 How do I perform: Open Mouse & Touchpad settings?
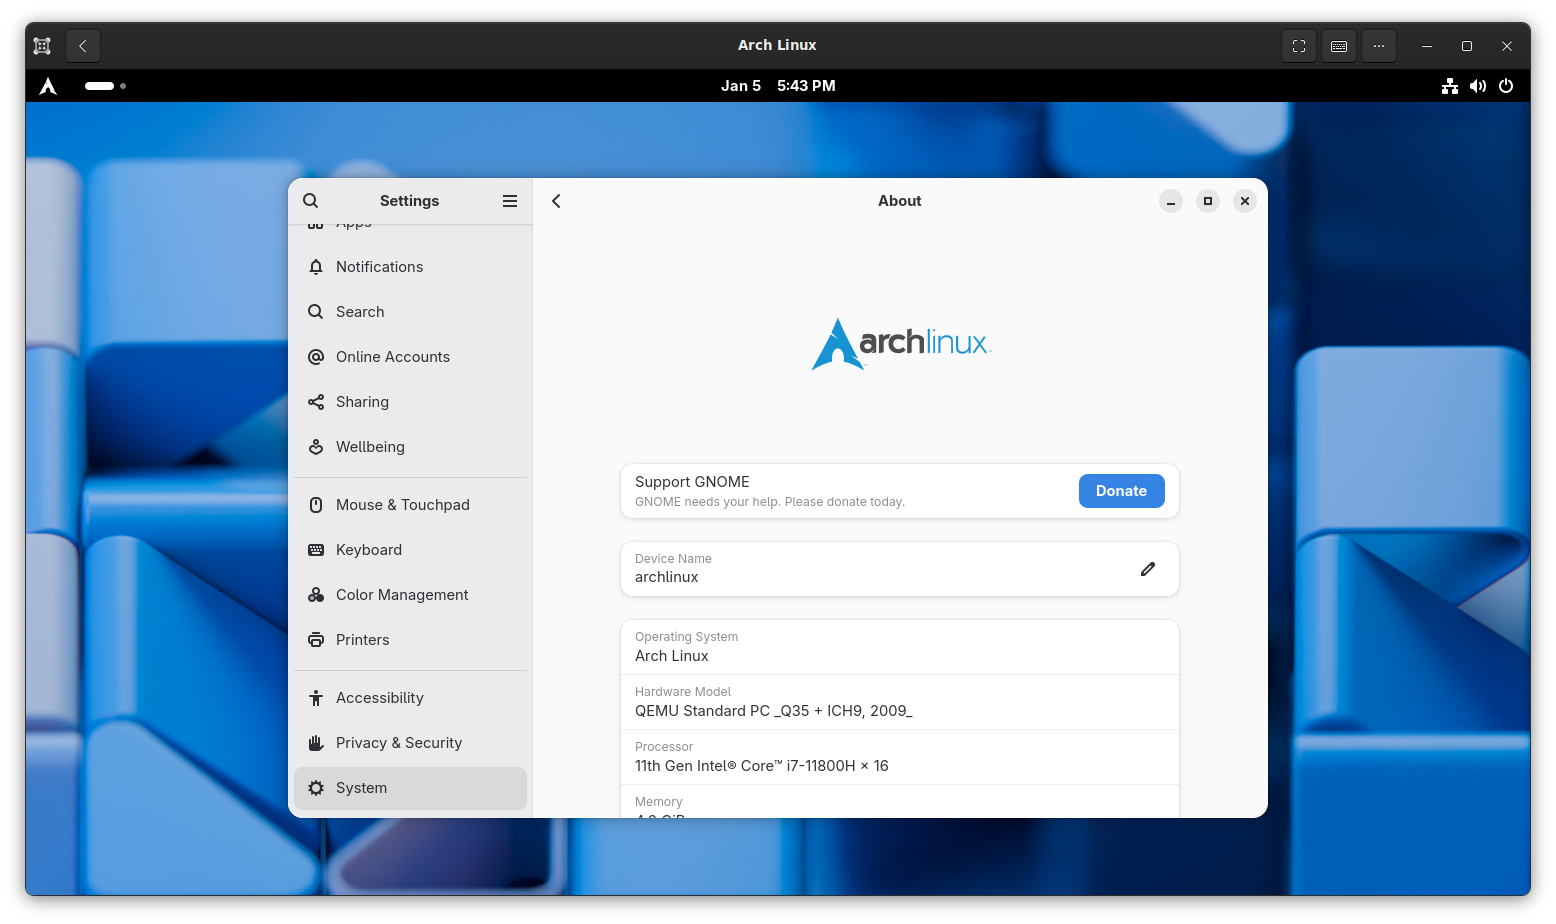tap(402, 505)
